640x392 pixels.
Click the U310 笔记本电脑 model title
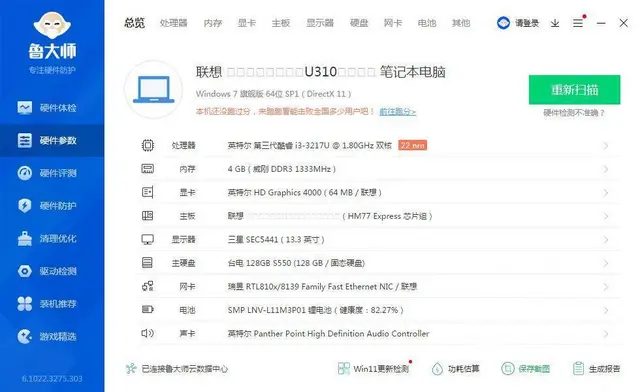tap(320, 72)
